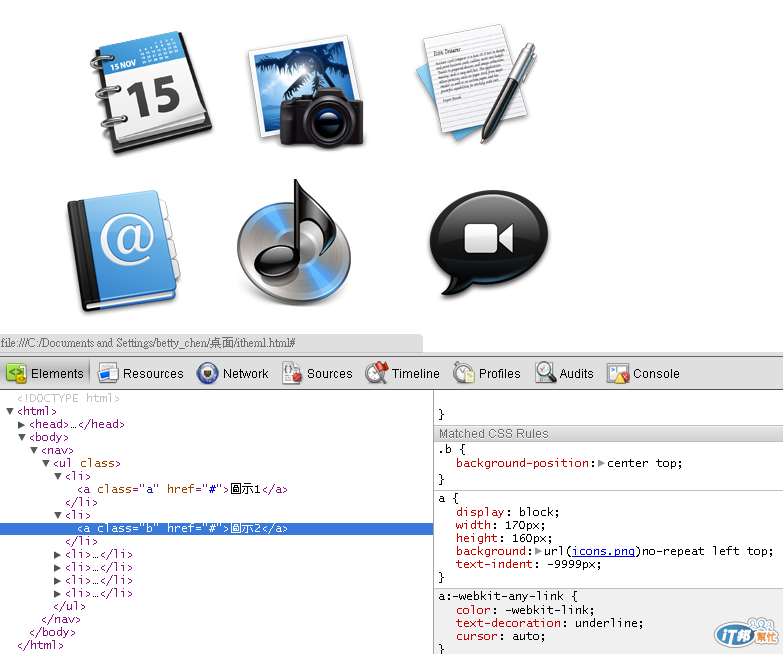The width and height of the screenshot is (783, 654).
Task: Click the document with pen icon
Action: pyautogui.click(x=476, y=83)
